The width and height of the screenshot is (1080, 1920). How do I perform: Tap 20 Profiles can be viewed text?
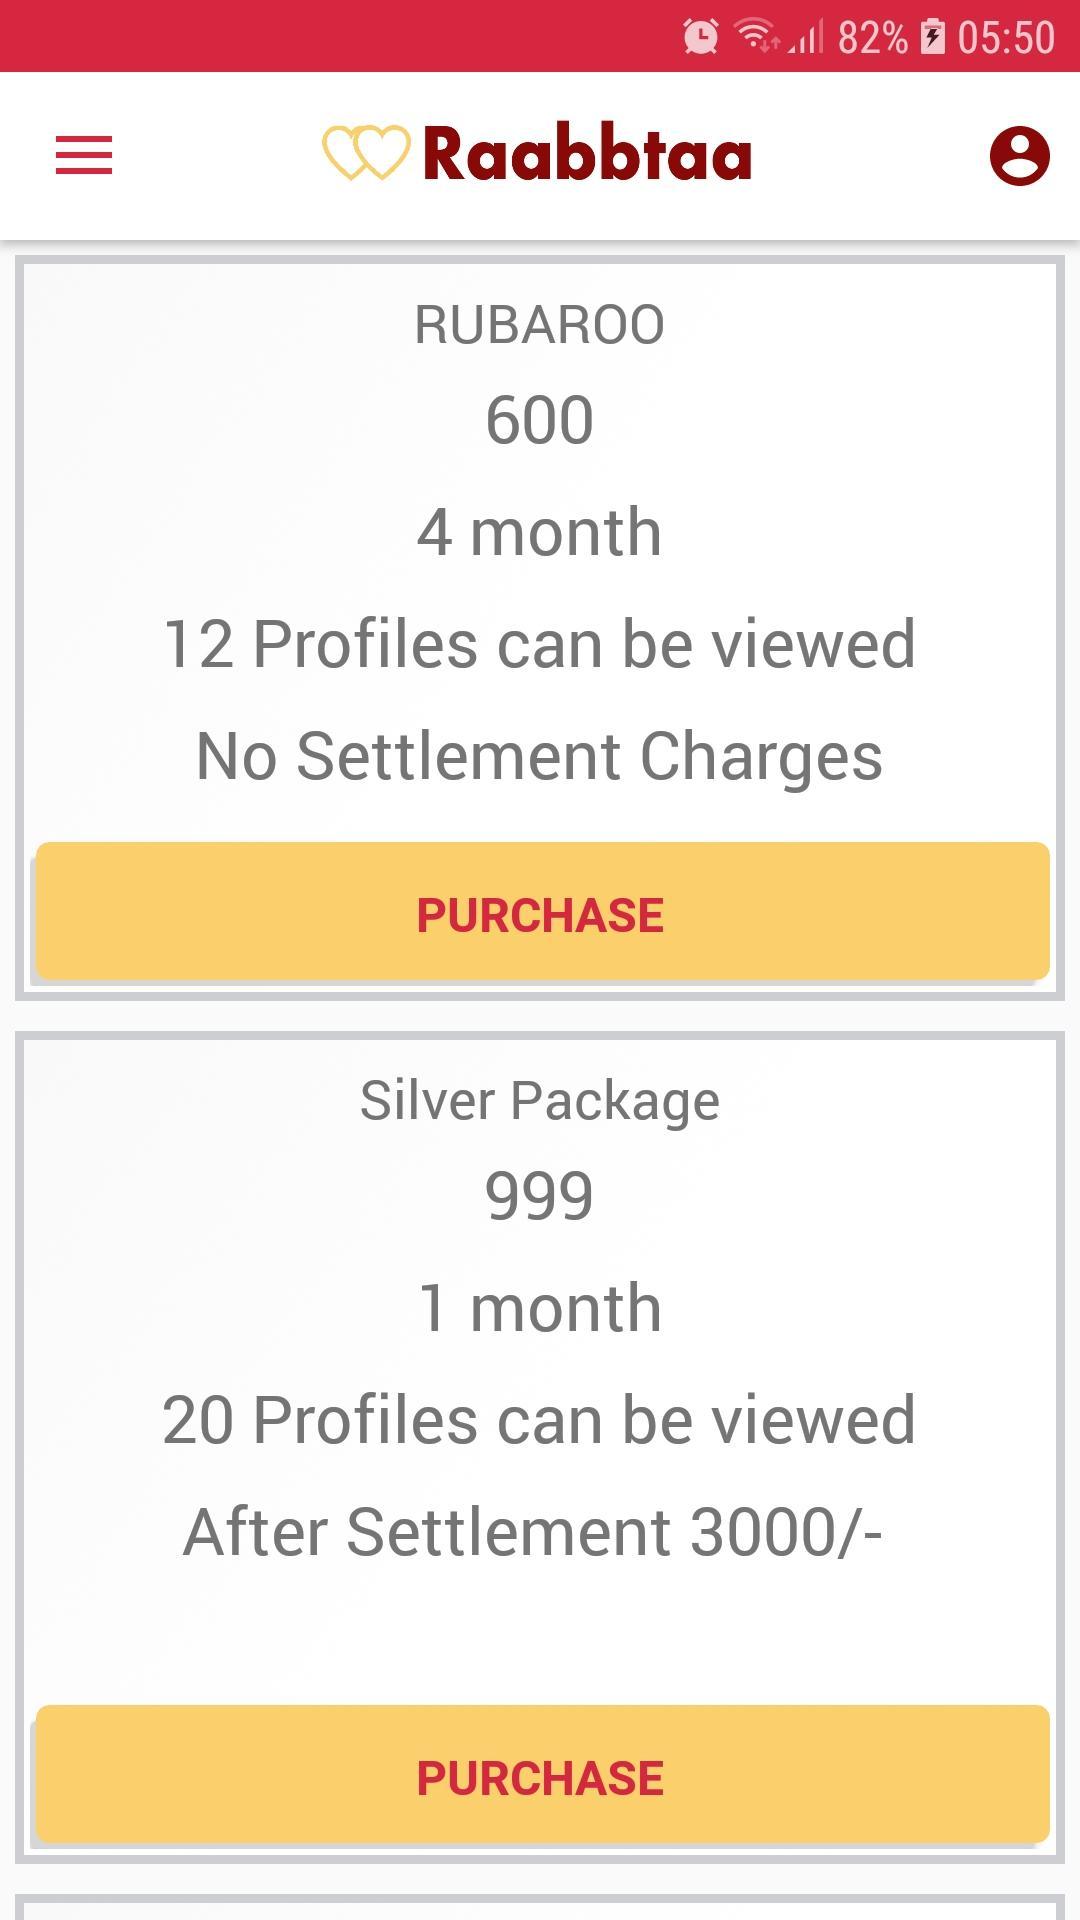tap(540, 1420)
